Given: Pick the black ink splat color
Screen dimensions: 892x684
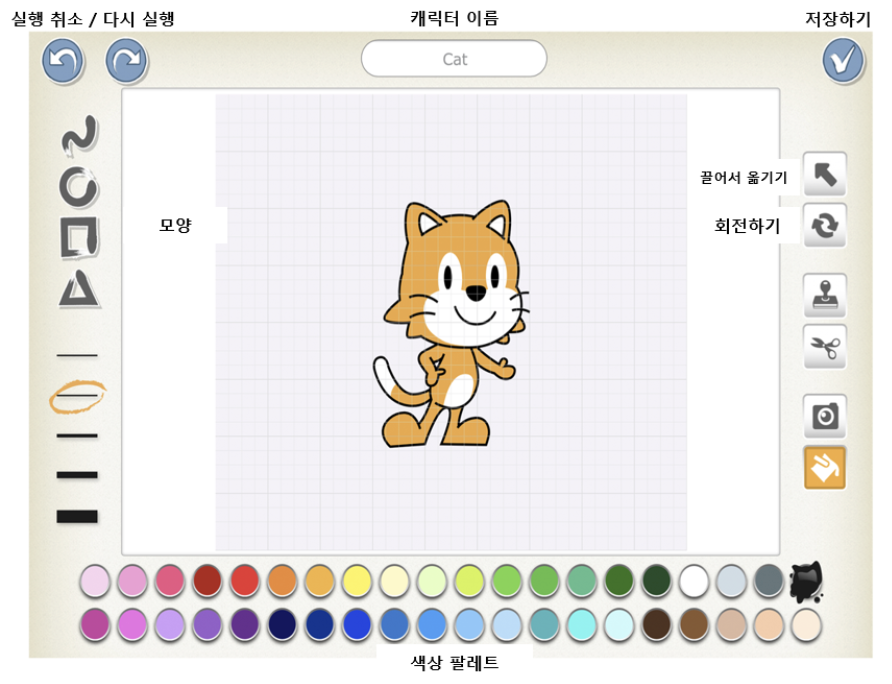Looking at the screenshot, I should [x=806, y=582].
